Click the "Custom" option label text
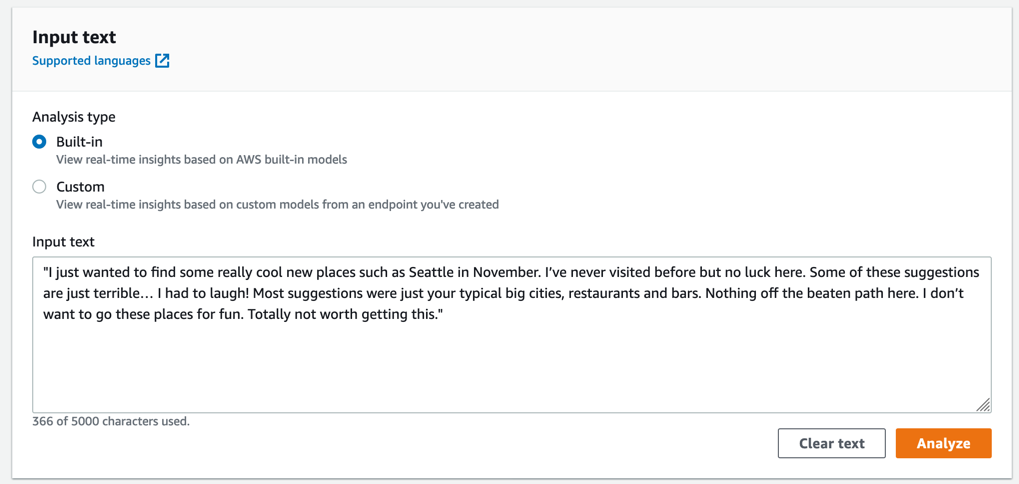The width and height of the screenshot is (1019, 484). click(x=80, y=187)
